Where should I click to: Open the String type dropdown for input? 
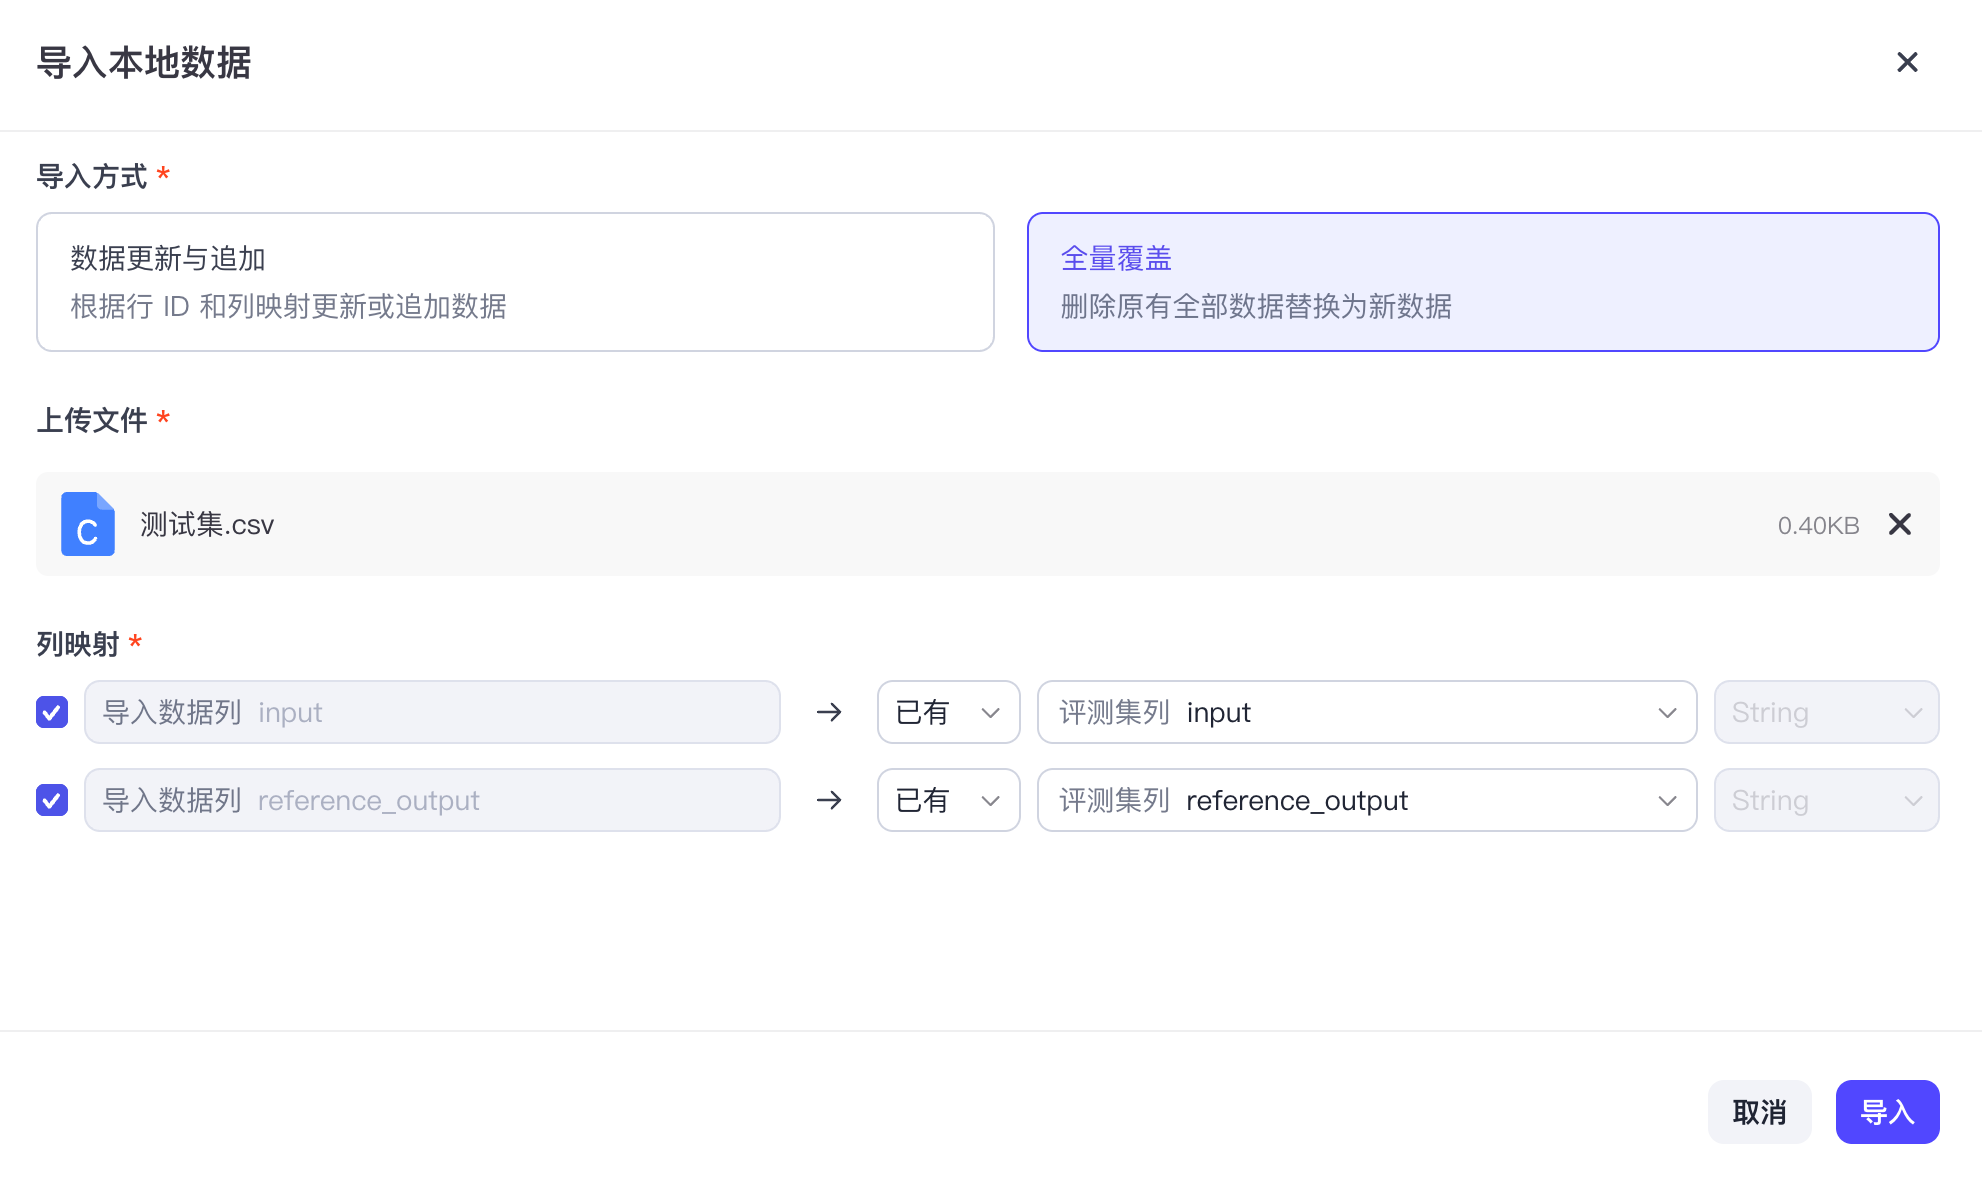coord(1827,712)
